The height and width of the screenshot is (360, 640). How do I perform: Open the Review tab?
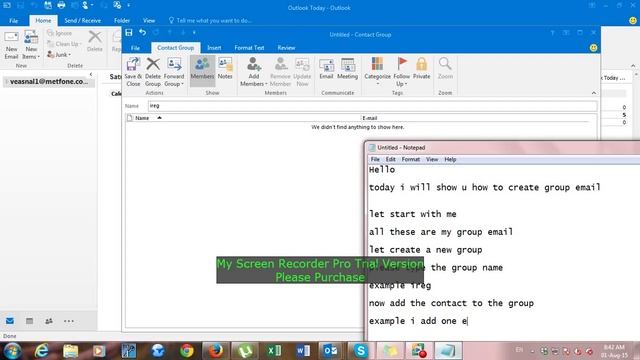coord(287,48)
